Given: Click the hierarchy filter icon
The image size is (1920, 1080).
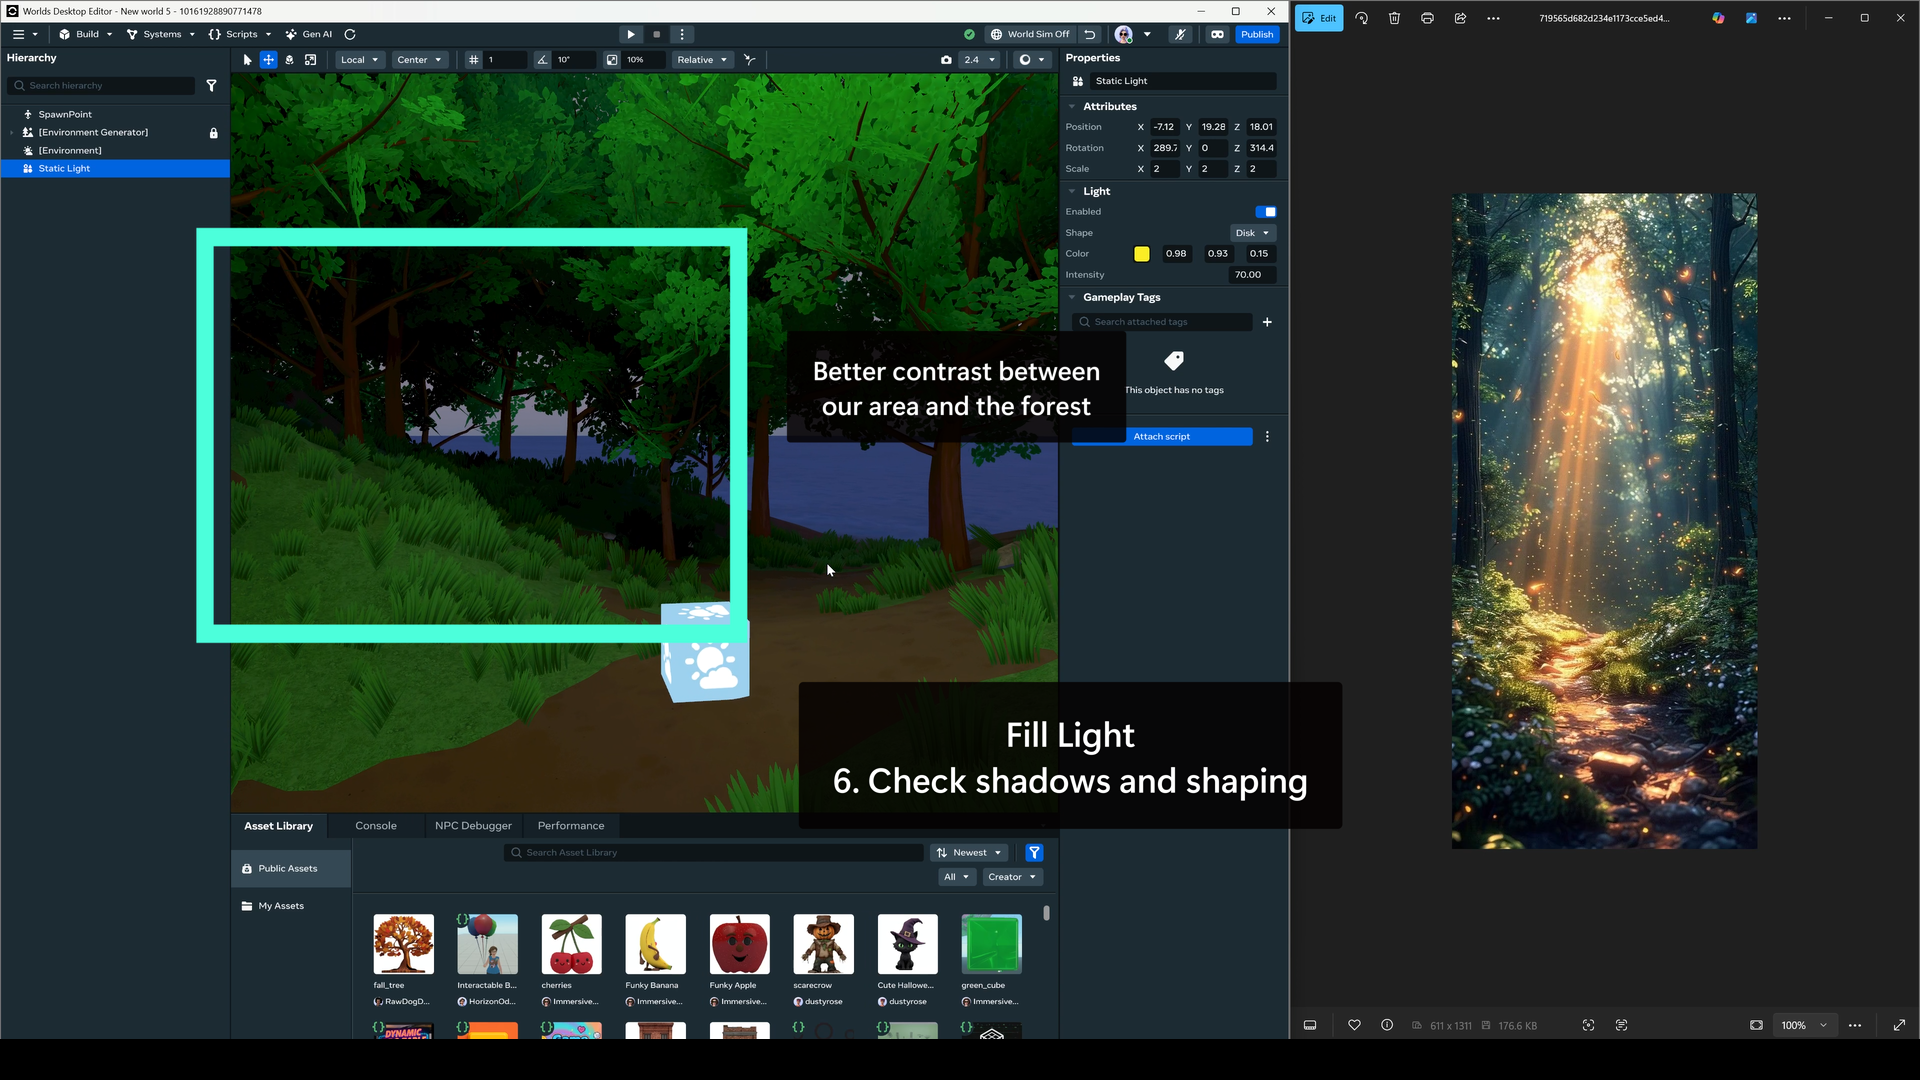Looking at the screenshot, I should click(211, 86).
